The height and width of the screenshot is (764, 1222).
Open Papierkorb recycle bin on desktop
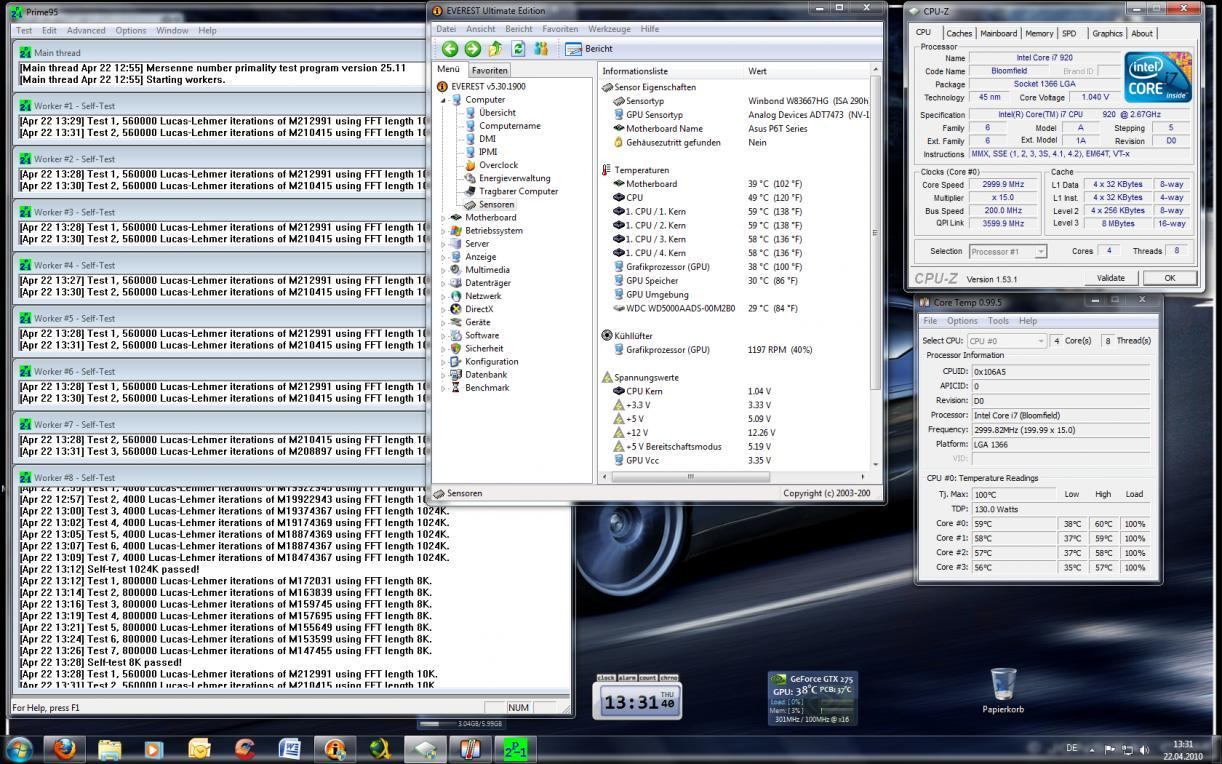click(x=1003, y=691)
